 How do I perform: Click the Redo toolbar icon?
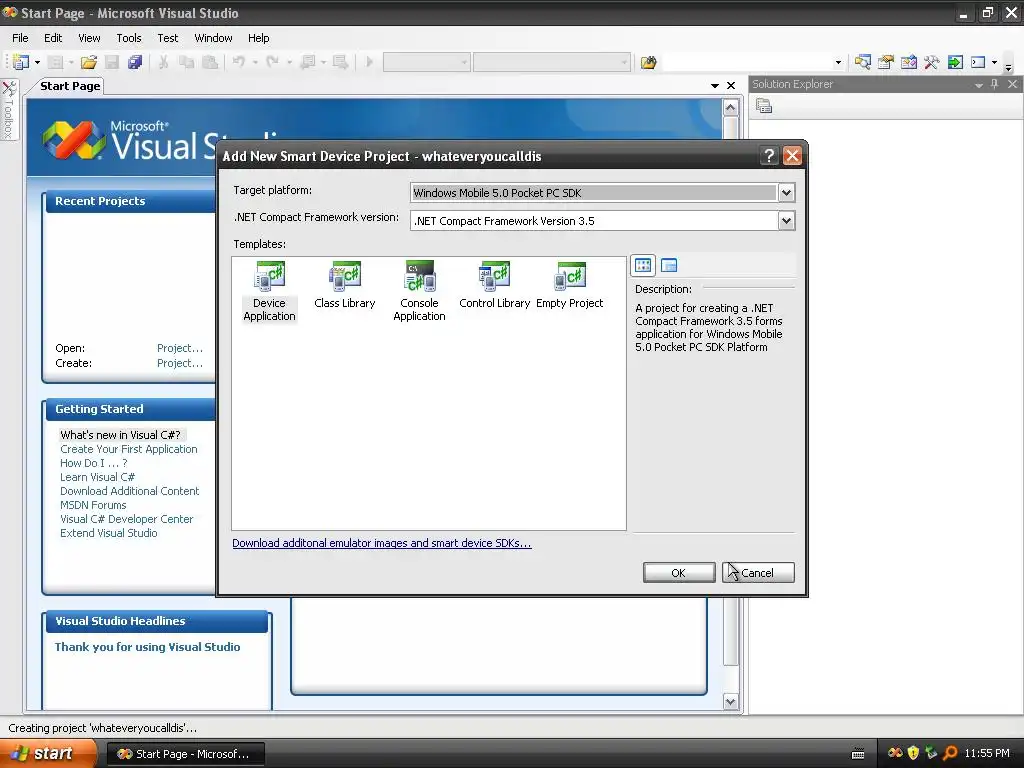[x=272, y=63]
